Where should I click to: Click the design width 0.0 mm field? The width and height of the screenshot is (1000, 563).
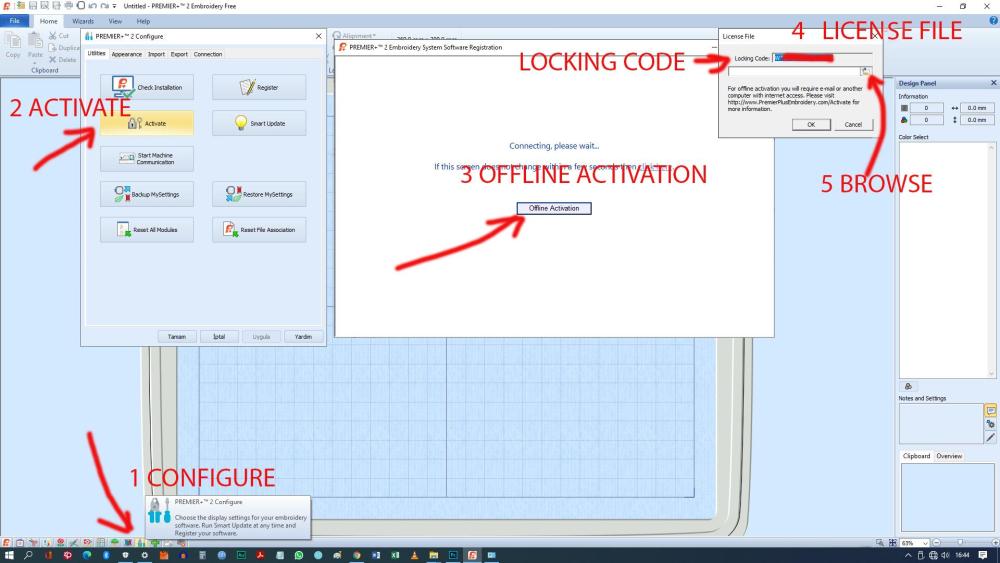pos(976,108)
